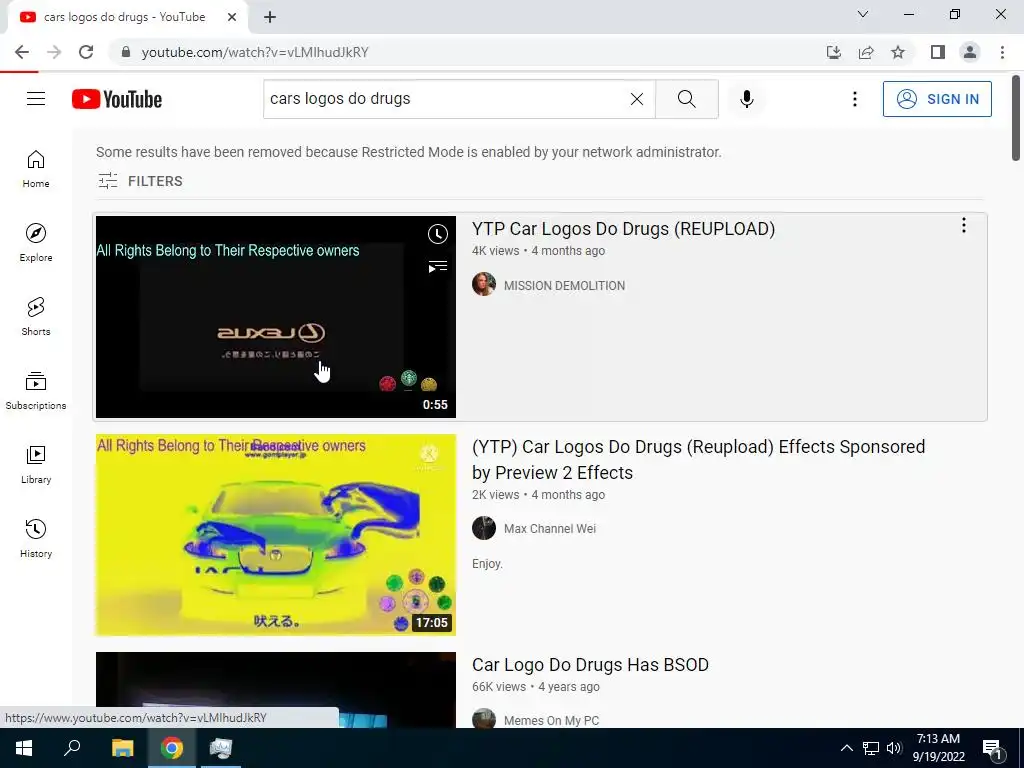Expand the FILTERS options
Screen dimensions: 1024x768
(140, 181)
